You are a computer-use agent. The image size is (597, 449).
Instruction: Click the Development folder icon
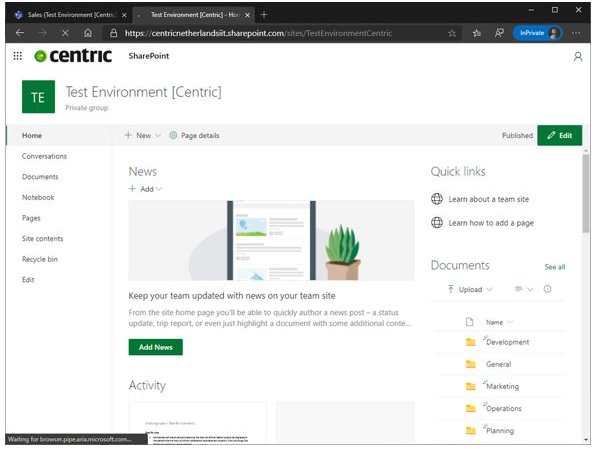tap(471, 342)
